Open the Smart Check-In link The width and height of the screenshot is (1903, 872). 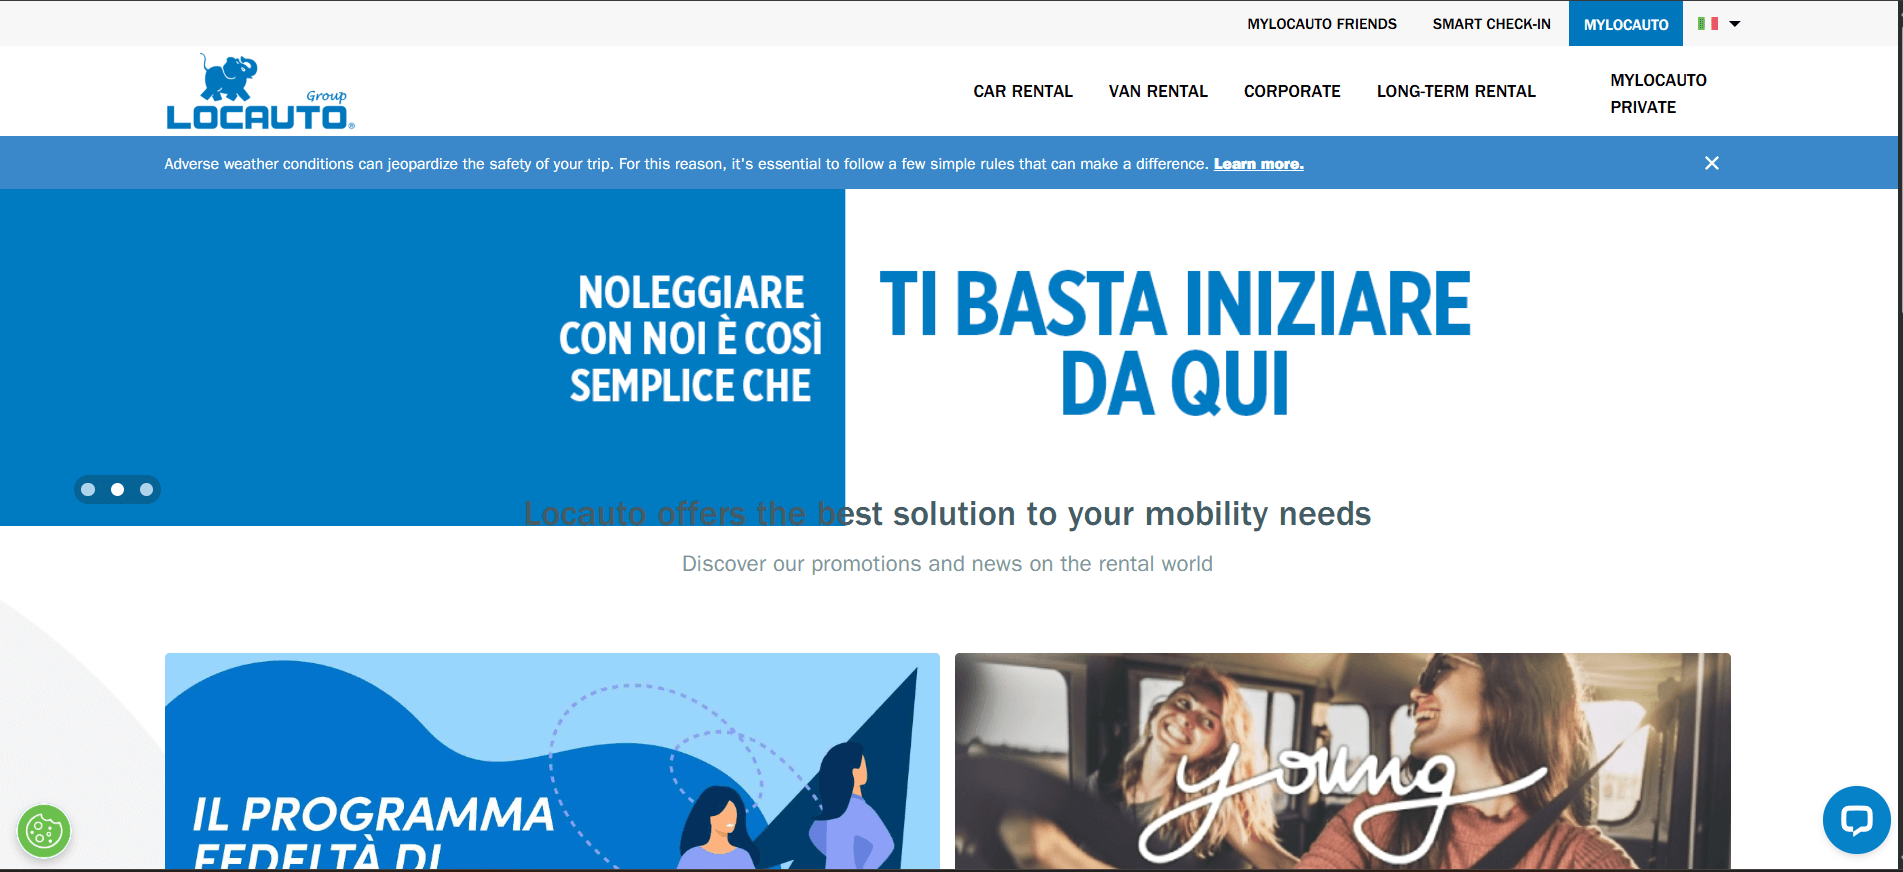1491,24
